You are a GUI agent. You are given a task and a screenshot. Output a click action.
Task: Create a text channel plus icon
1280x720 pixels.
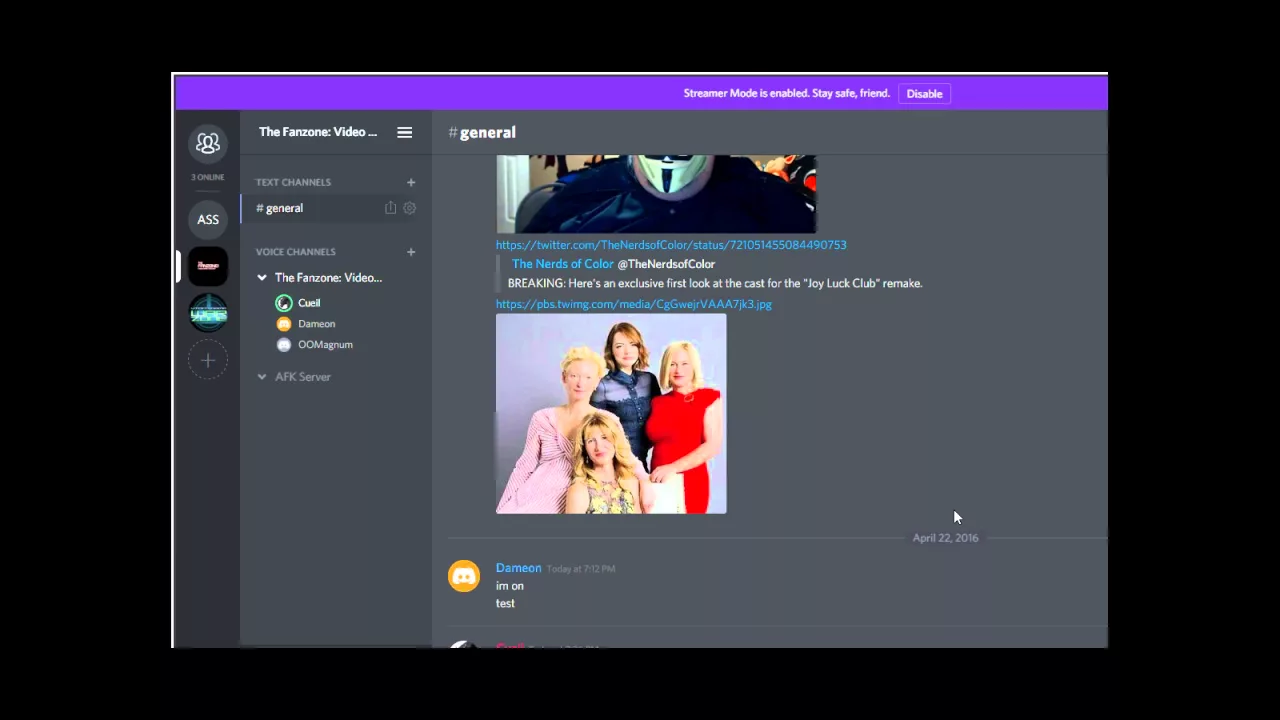(411, 182)
